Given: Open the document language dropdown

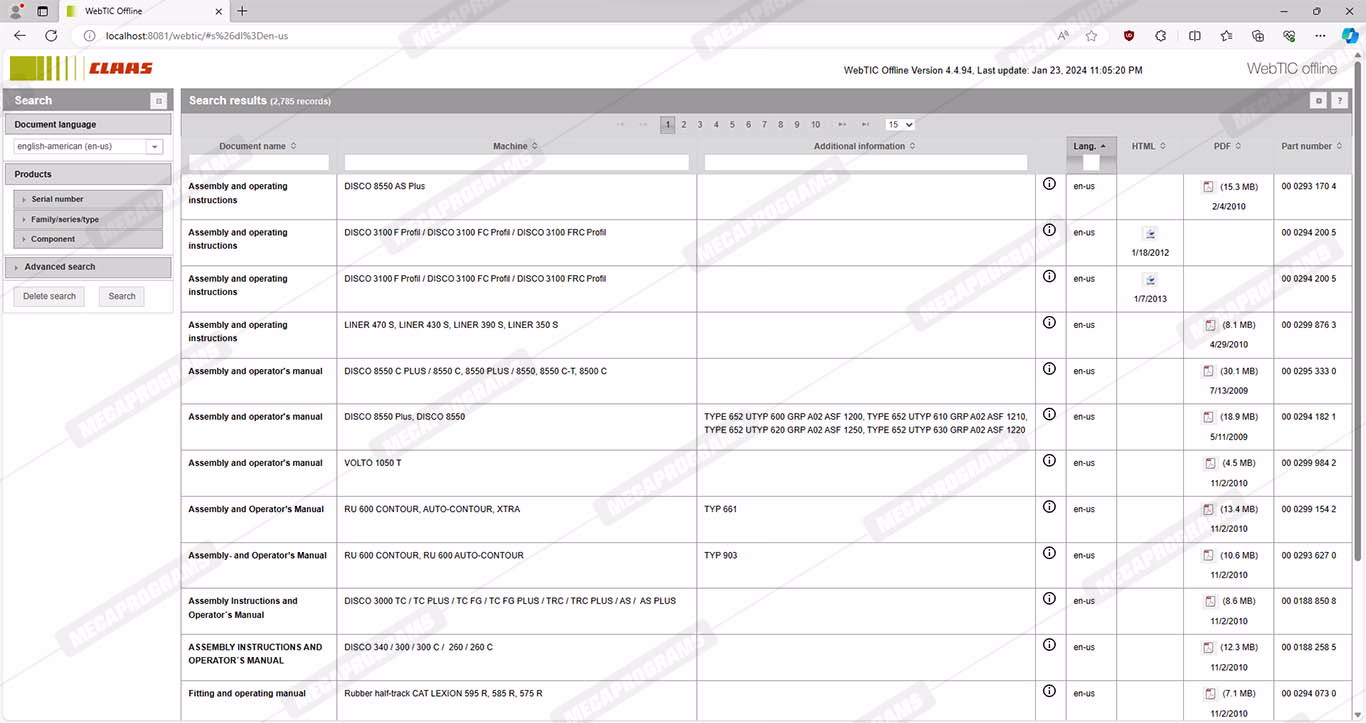Looking at the screenshot, I should tap(88, 147).
